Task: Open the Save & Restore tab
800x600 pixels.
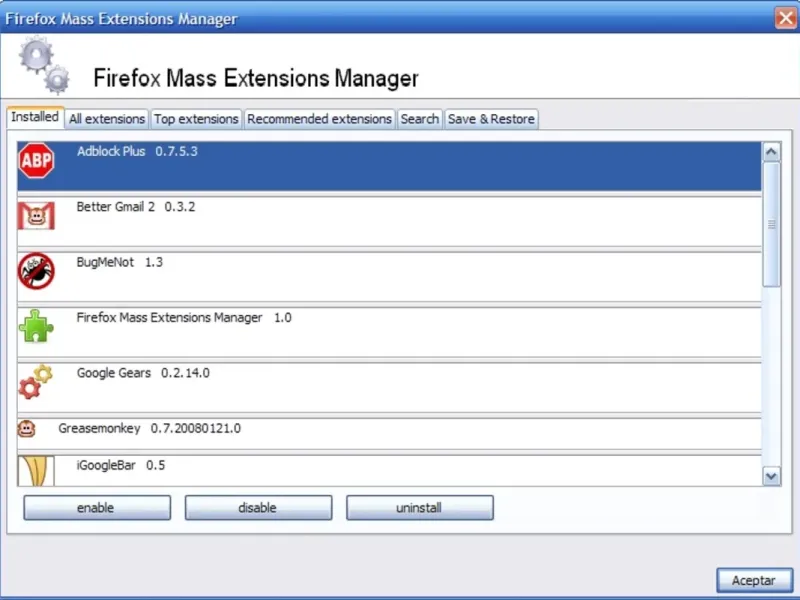Action: [491, 119]
